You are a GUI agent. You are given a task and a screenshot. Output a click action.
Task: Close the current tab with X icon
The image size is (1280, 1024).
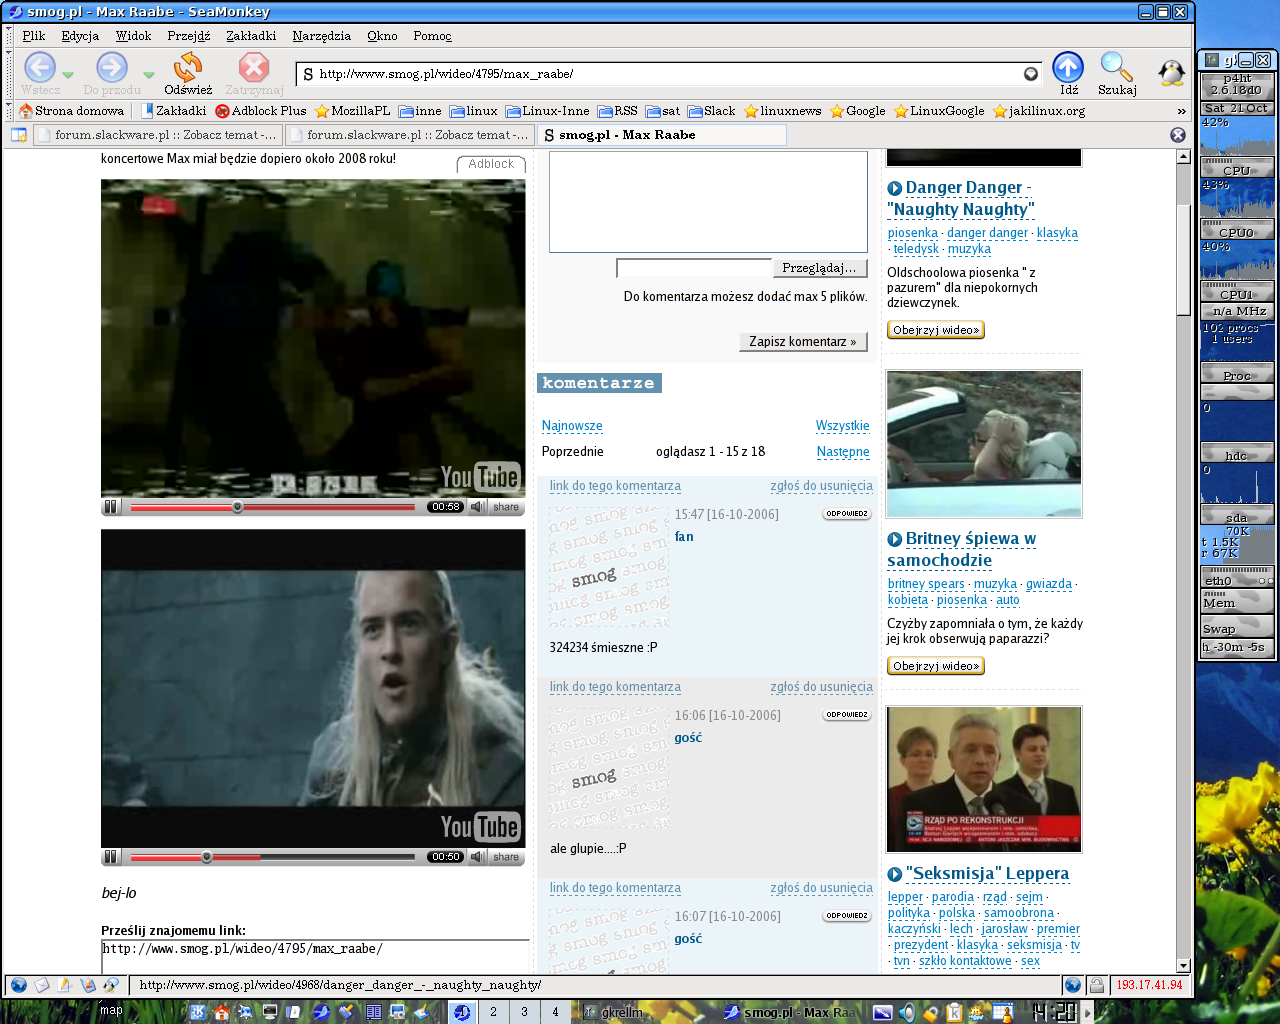(x=1178, y=135)
